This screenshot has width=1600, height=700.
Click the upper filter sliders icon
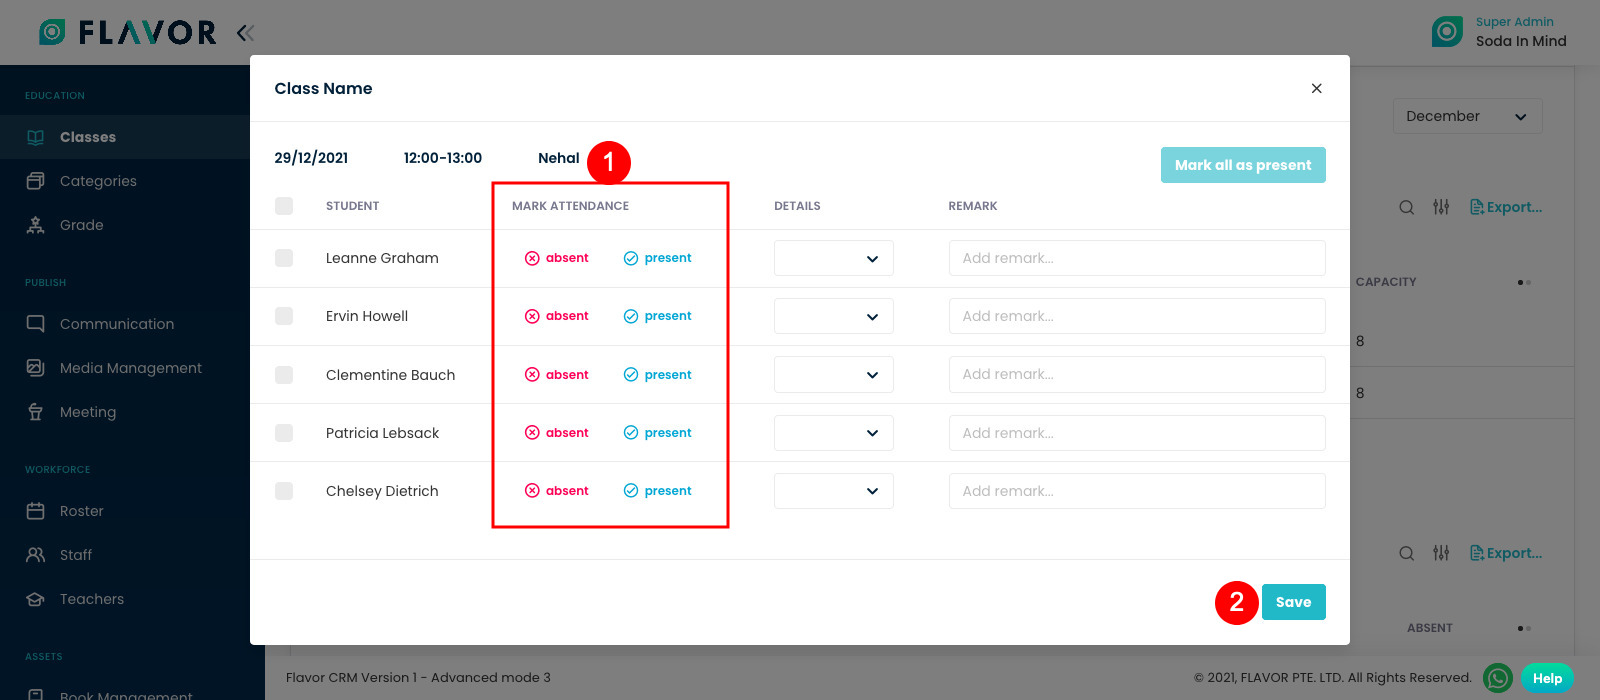point(1441,207)
